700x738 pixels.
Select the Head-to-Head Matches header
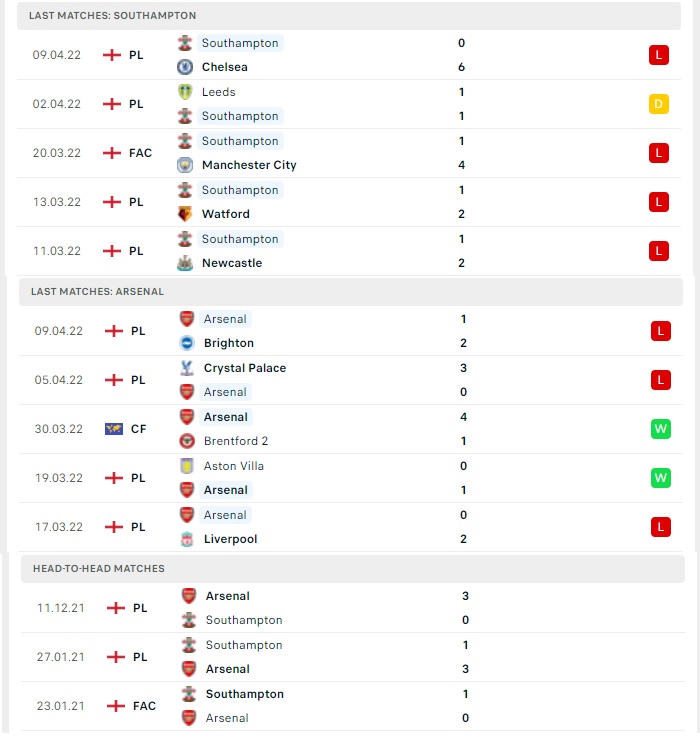click(353, 569)
